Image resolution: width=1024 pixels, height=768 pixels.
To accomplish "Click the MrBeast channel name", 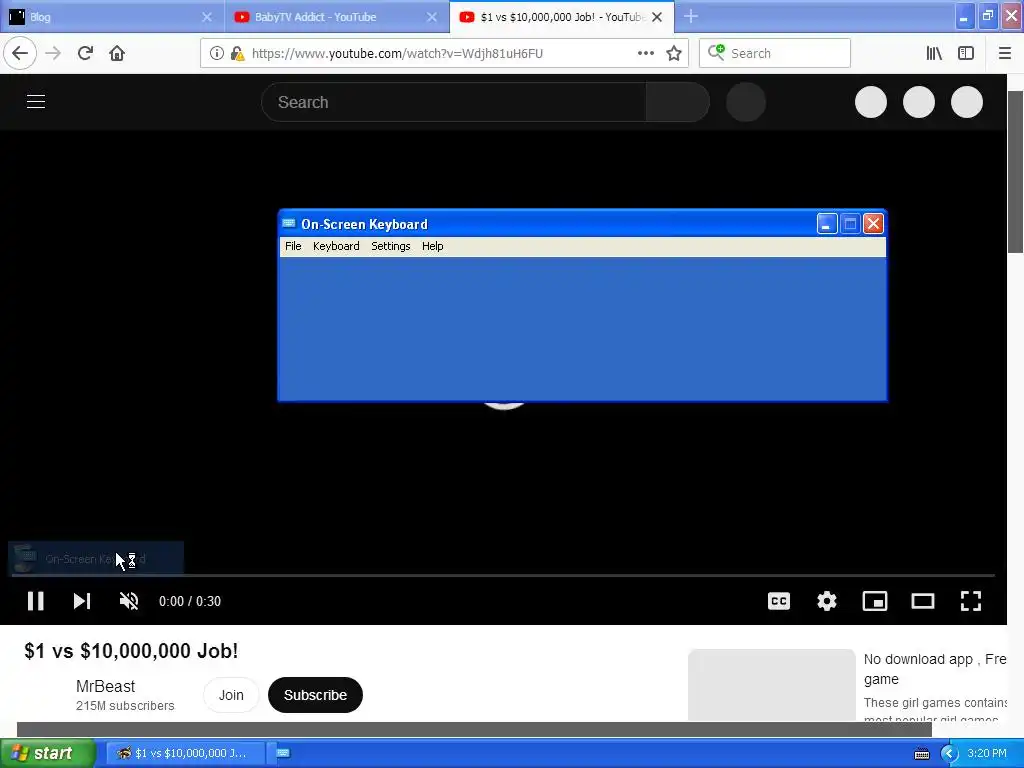I will tap(105, 686).
